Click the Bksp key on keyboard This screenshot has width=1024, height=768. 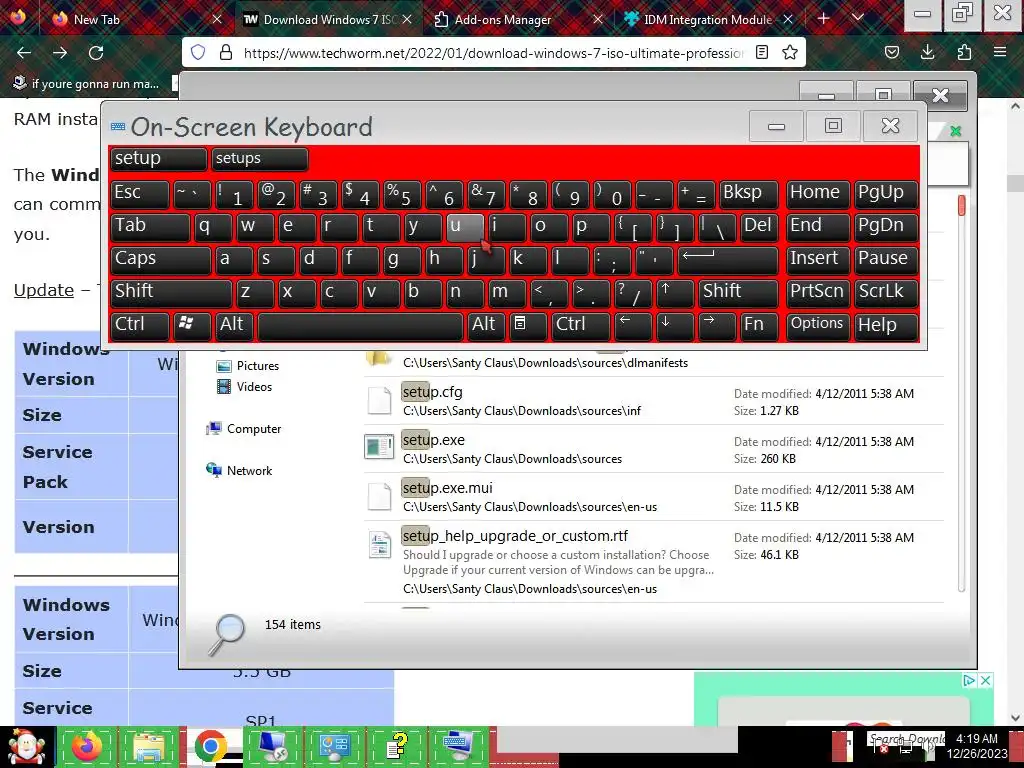pyautogui.click(x=748, y=193)
